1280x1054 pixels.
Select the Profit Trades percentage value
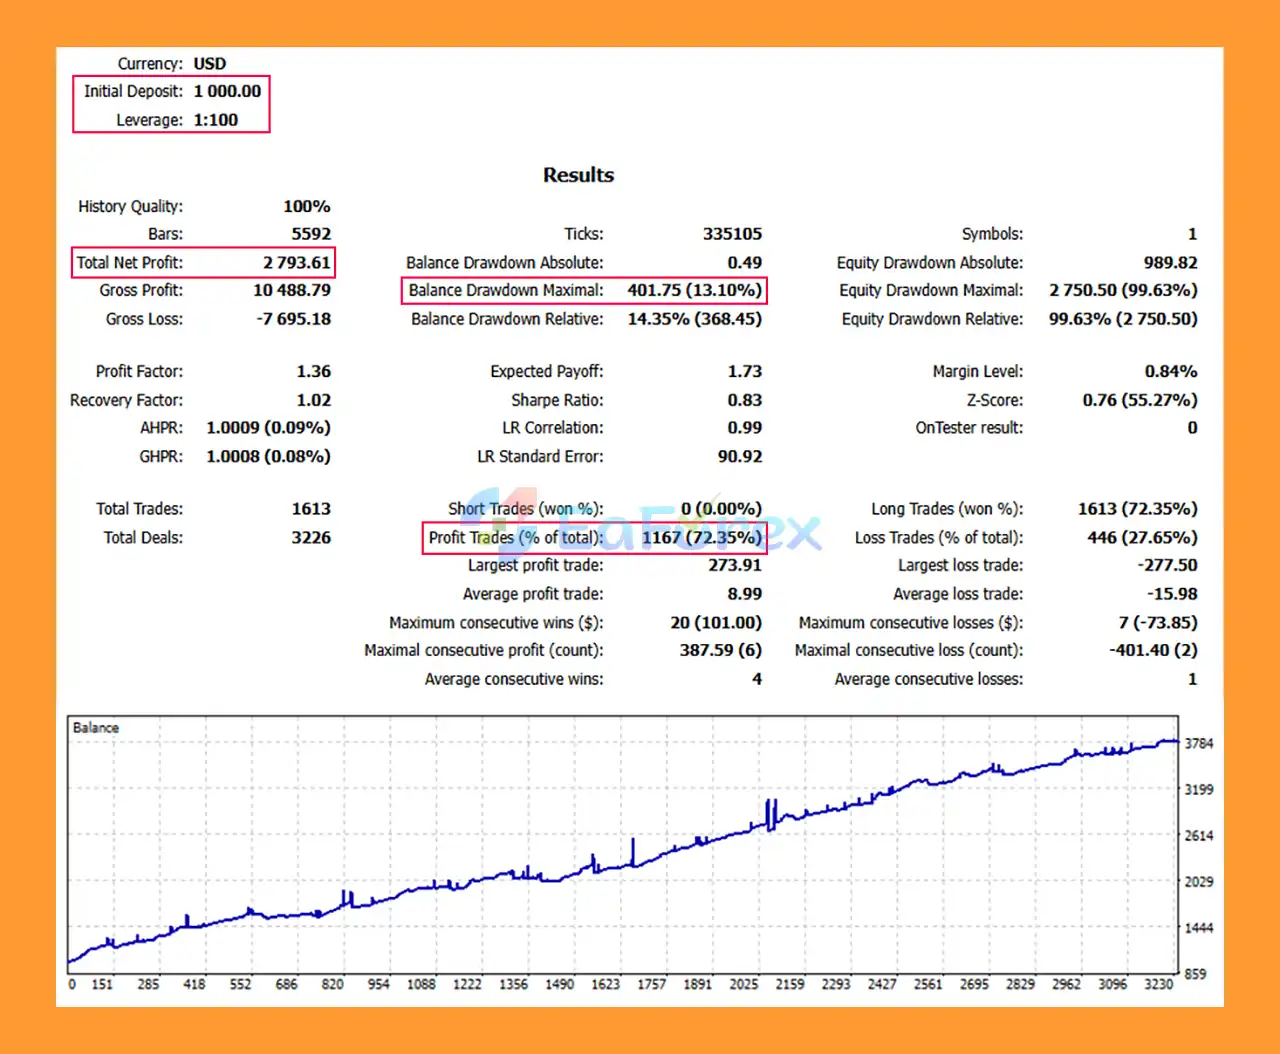point(701,538)
